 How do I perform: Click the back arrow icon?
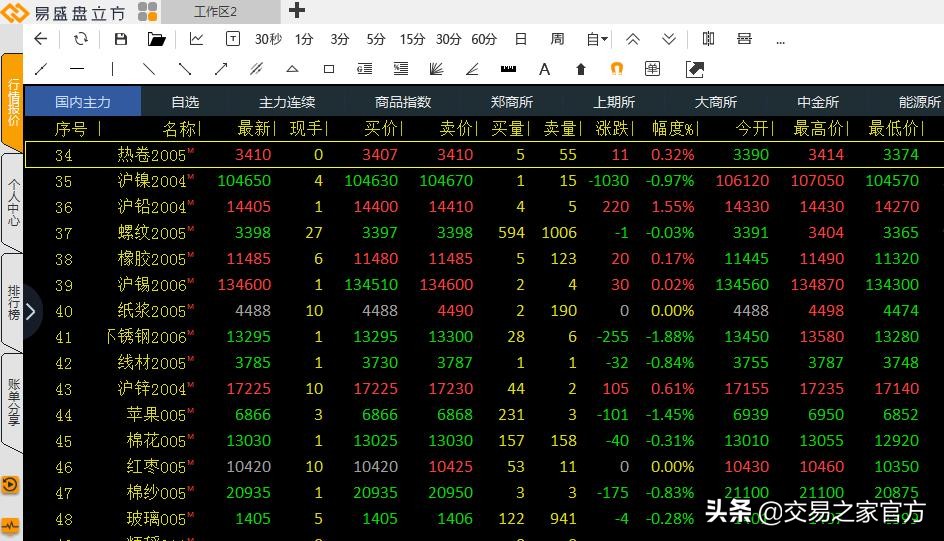[40, 39]
